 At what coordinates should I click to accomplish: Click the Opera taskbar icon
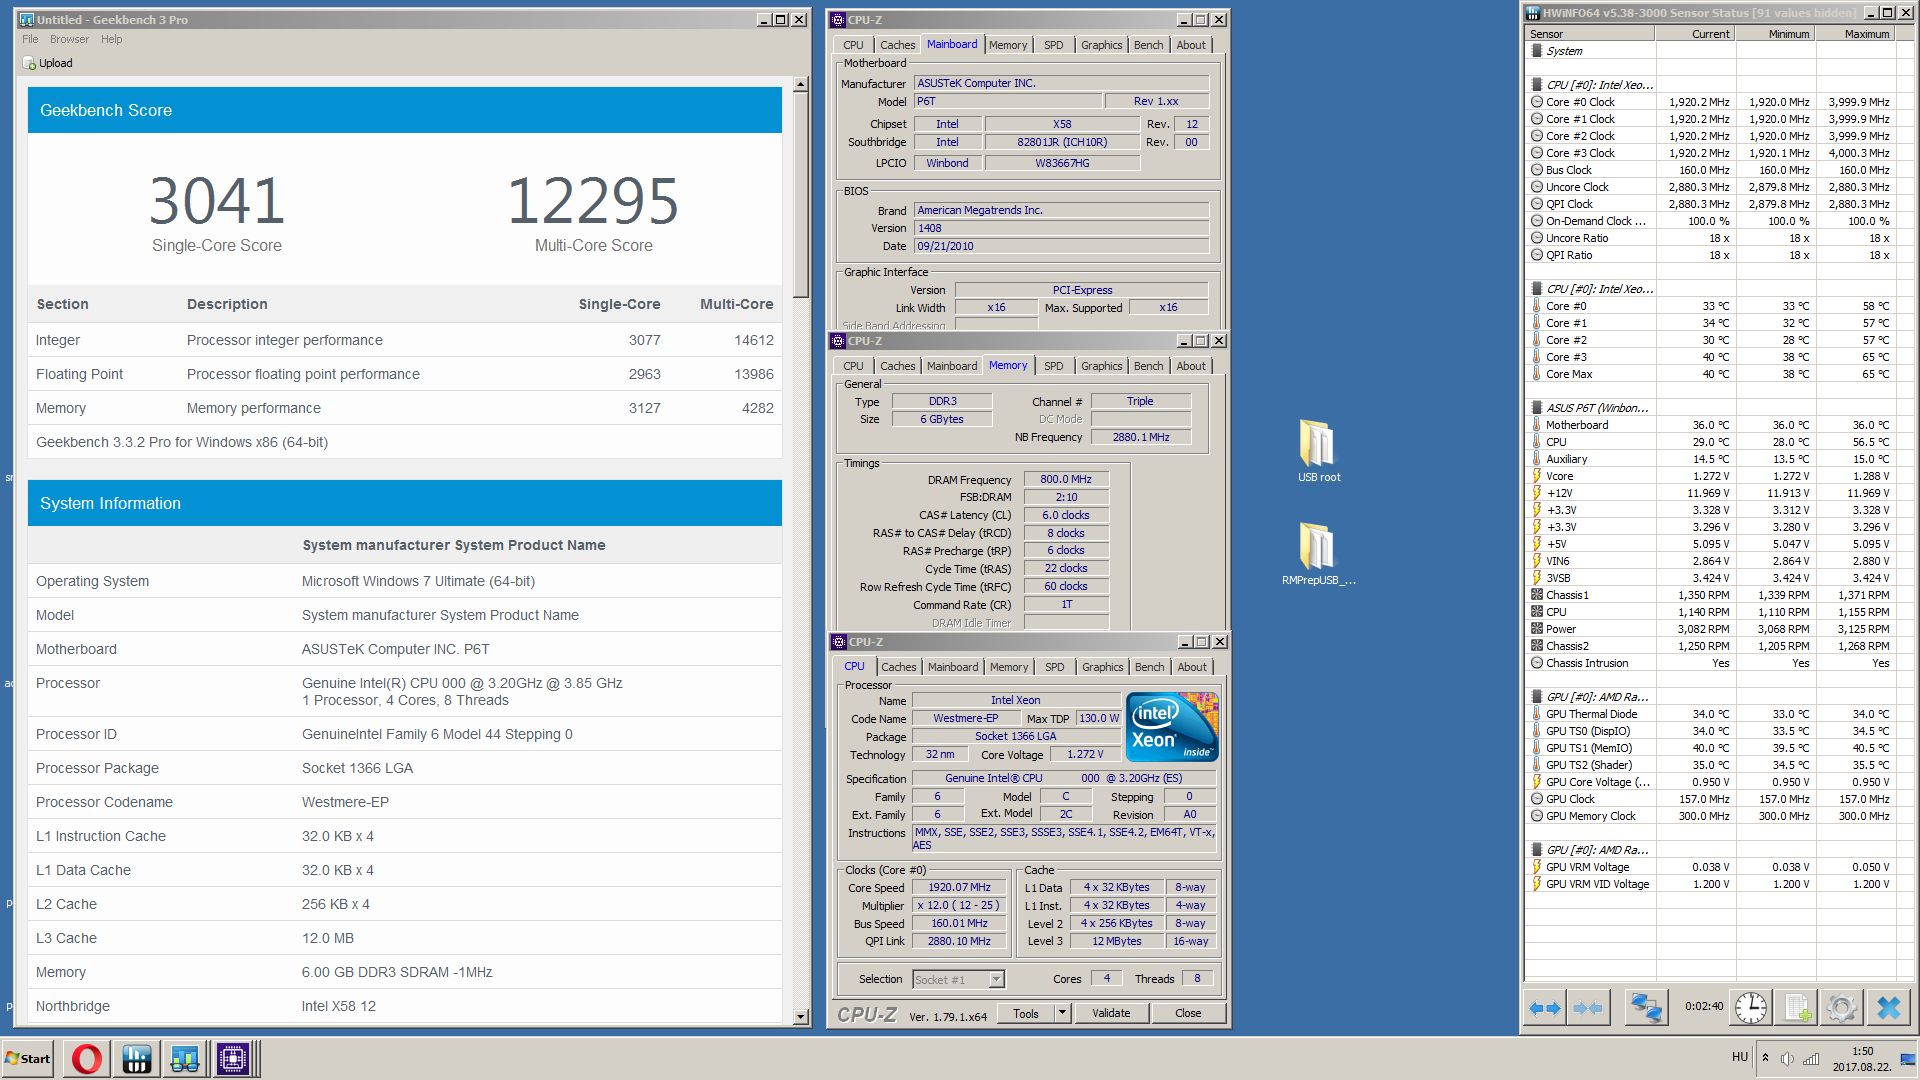pos(87,1059)
